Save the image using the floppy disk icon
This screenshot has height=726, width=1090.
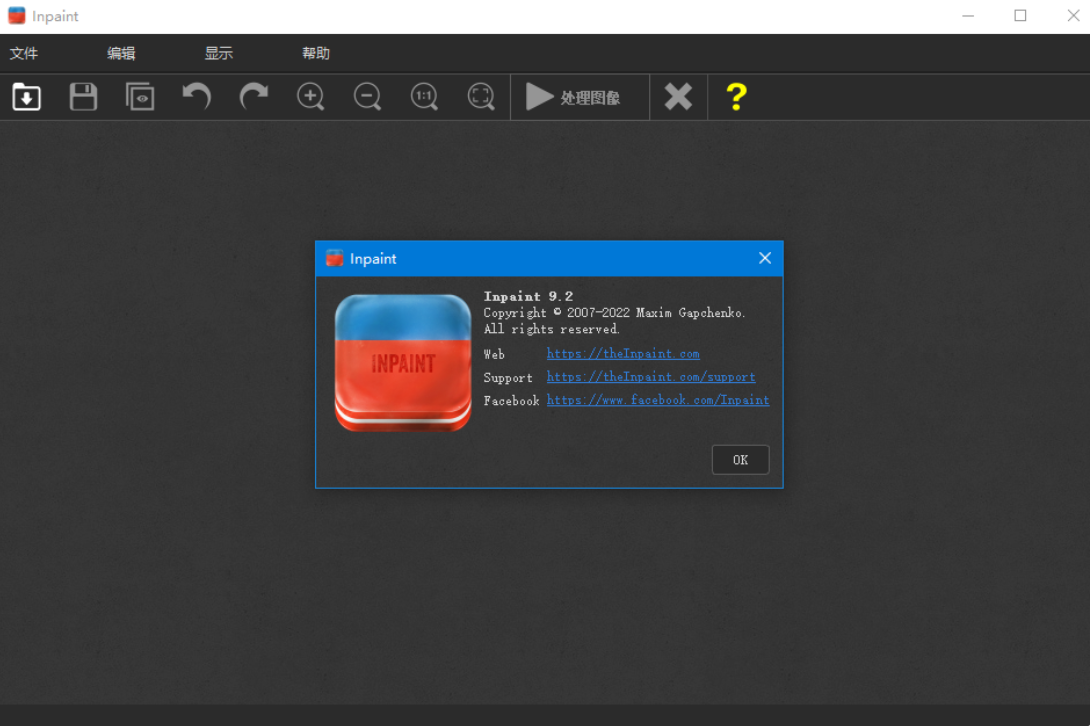(83, 97)
